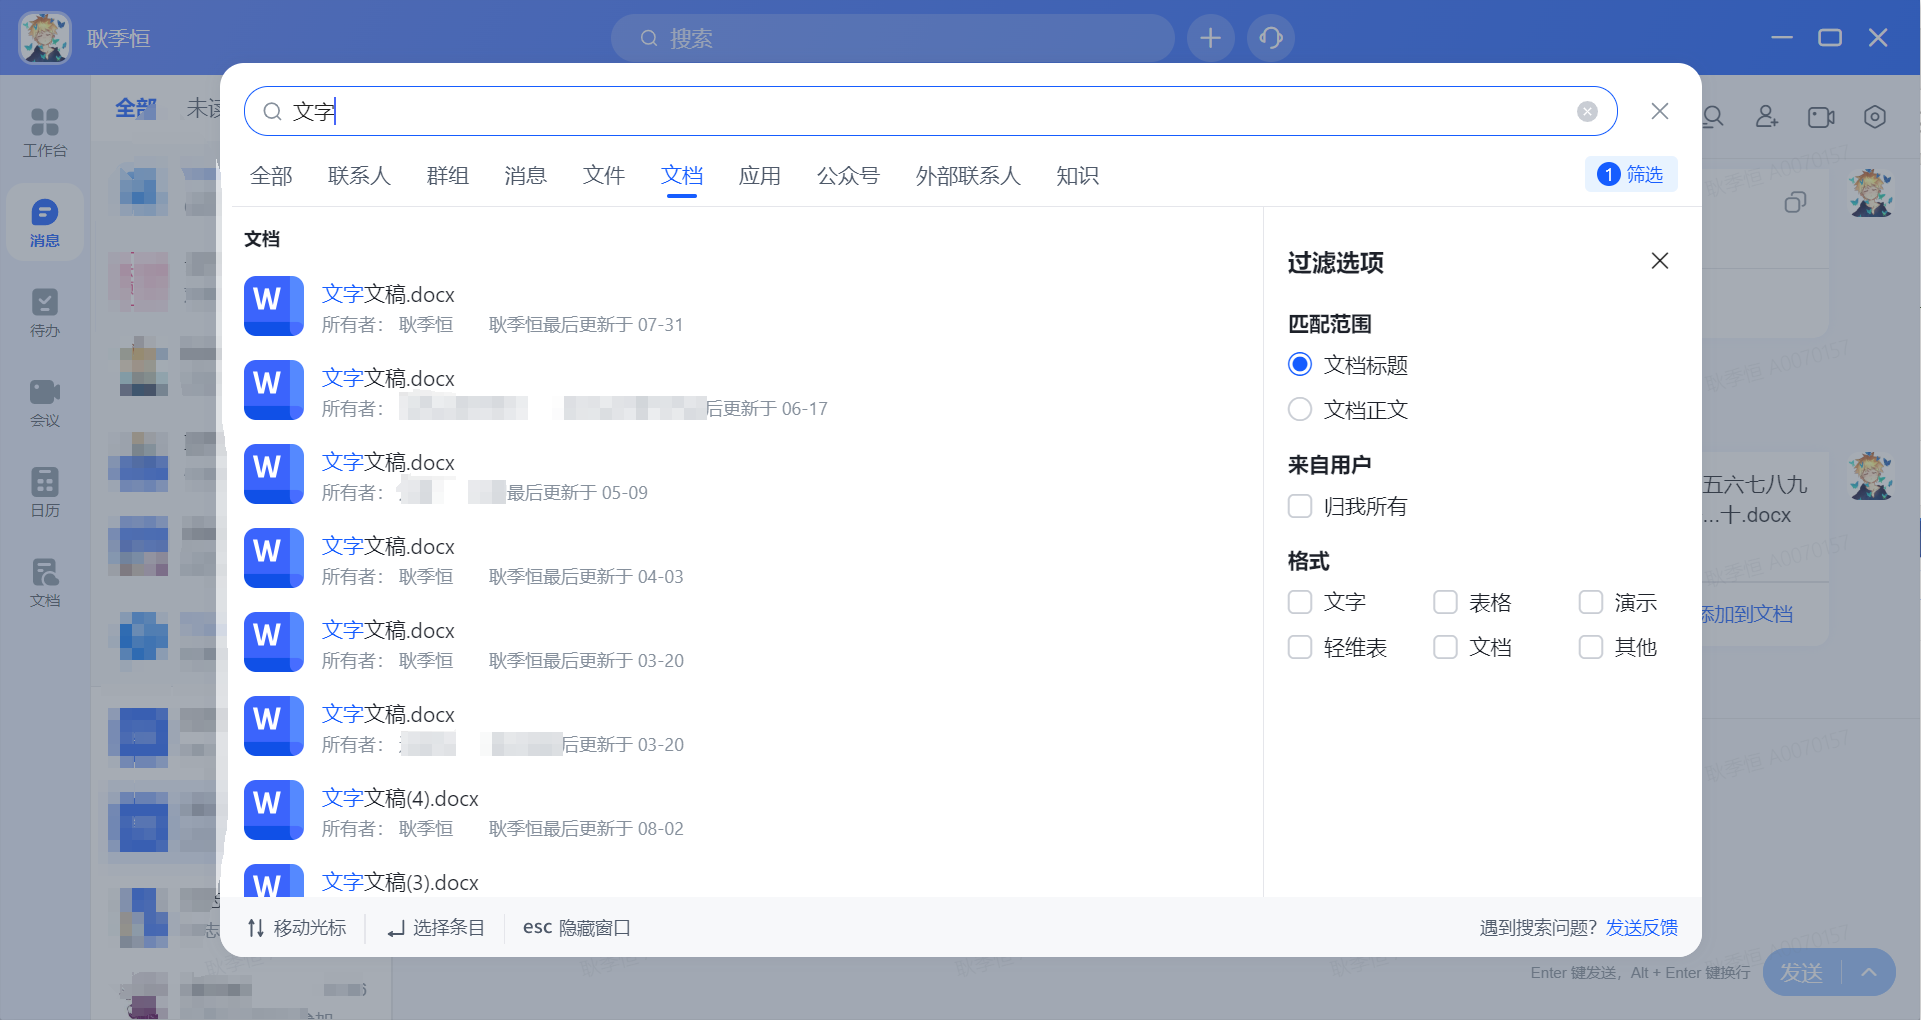Click Word icon of 06-17 document
The height and width of the screenshot is (1020, 1921).
coord(274,390)
